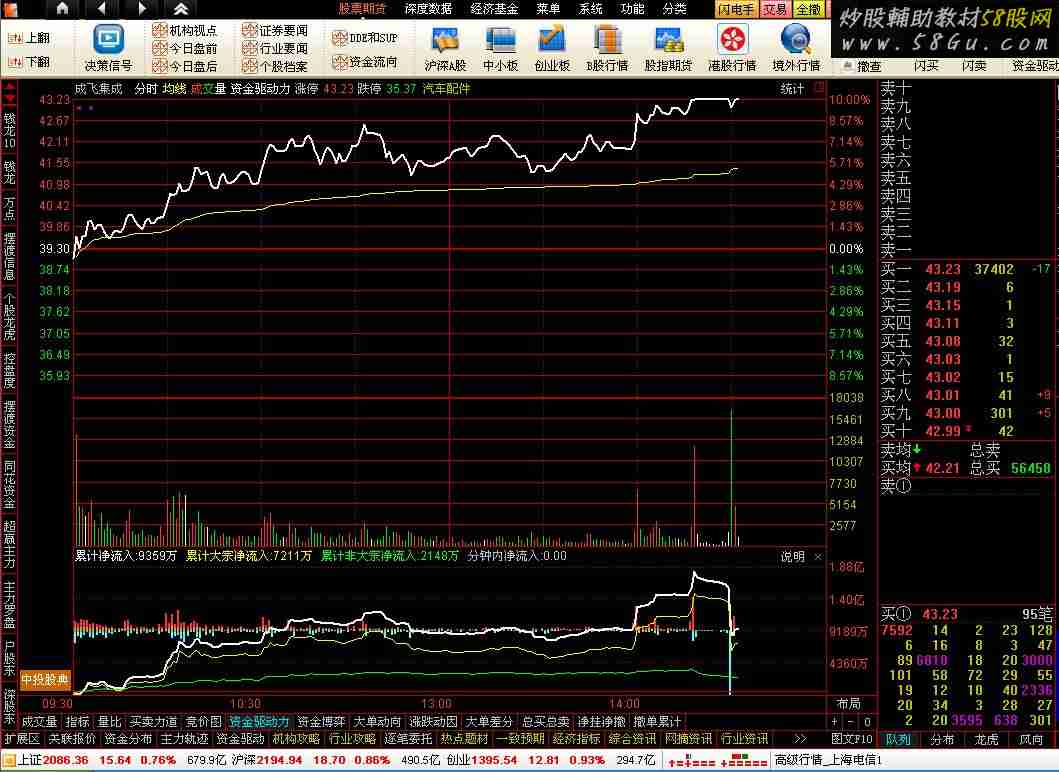Expand the 扩展区 panel
1059x772 pixels.
[x=22, y=740]
